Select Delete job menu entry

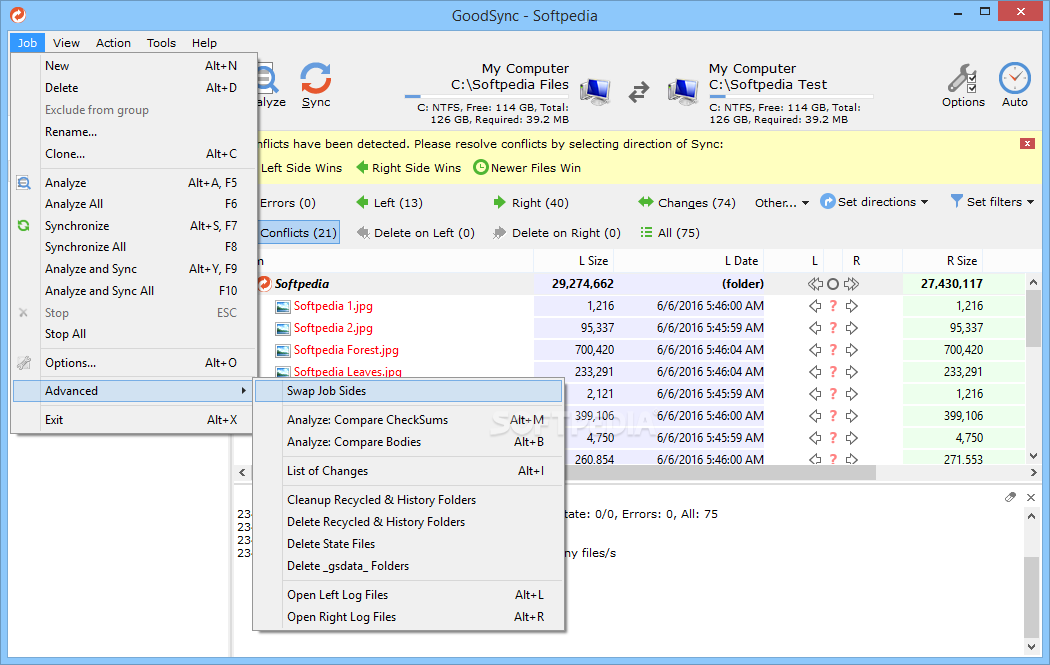click(134, 88)
